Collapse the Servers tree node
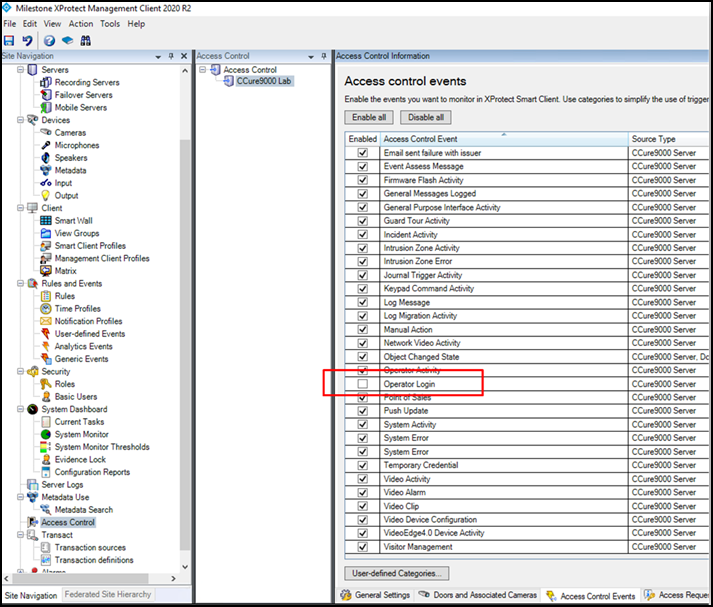 point(19,70)
